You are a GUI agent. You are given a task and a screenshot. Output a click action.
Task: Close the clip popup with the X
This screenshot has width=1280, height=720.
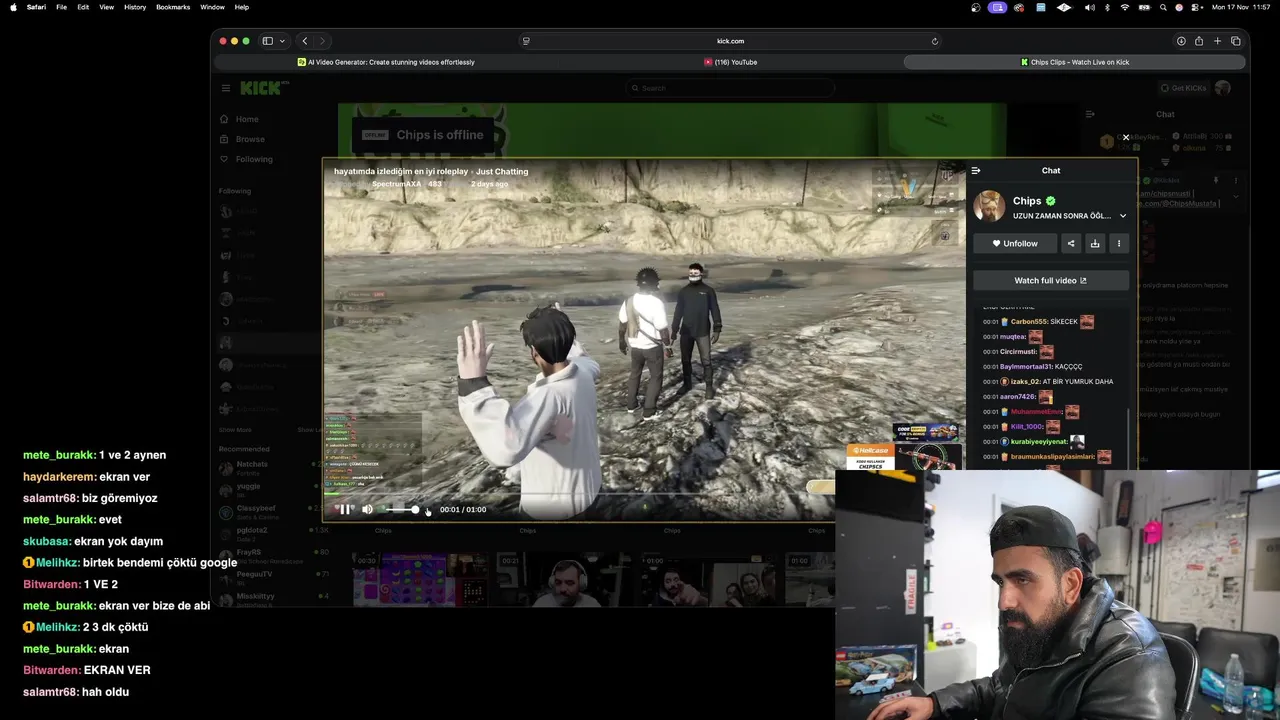(x=1126, y=137)
